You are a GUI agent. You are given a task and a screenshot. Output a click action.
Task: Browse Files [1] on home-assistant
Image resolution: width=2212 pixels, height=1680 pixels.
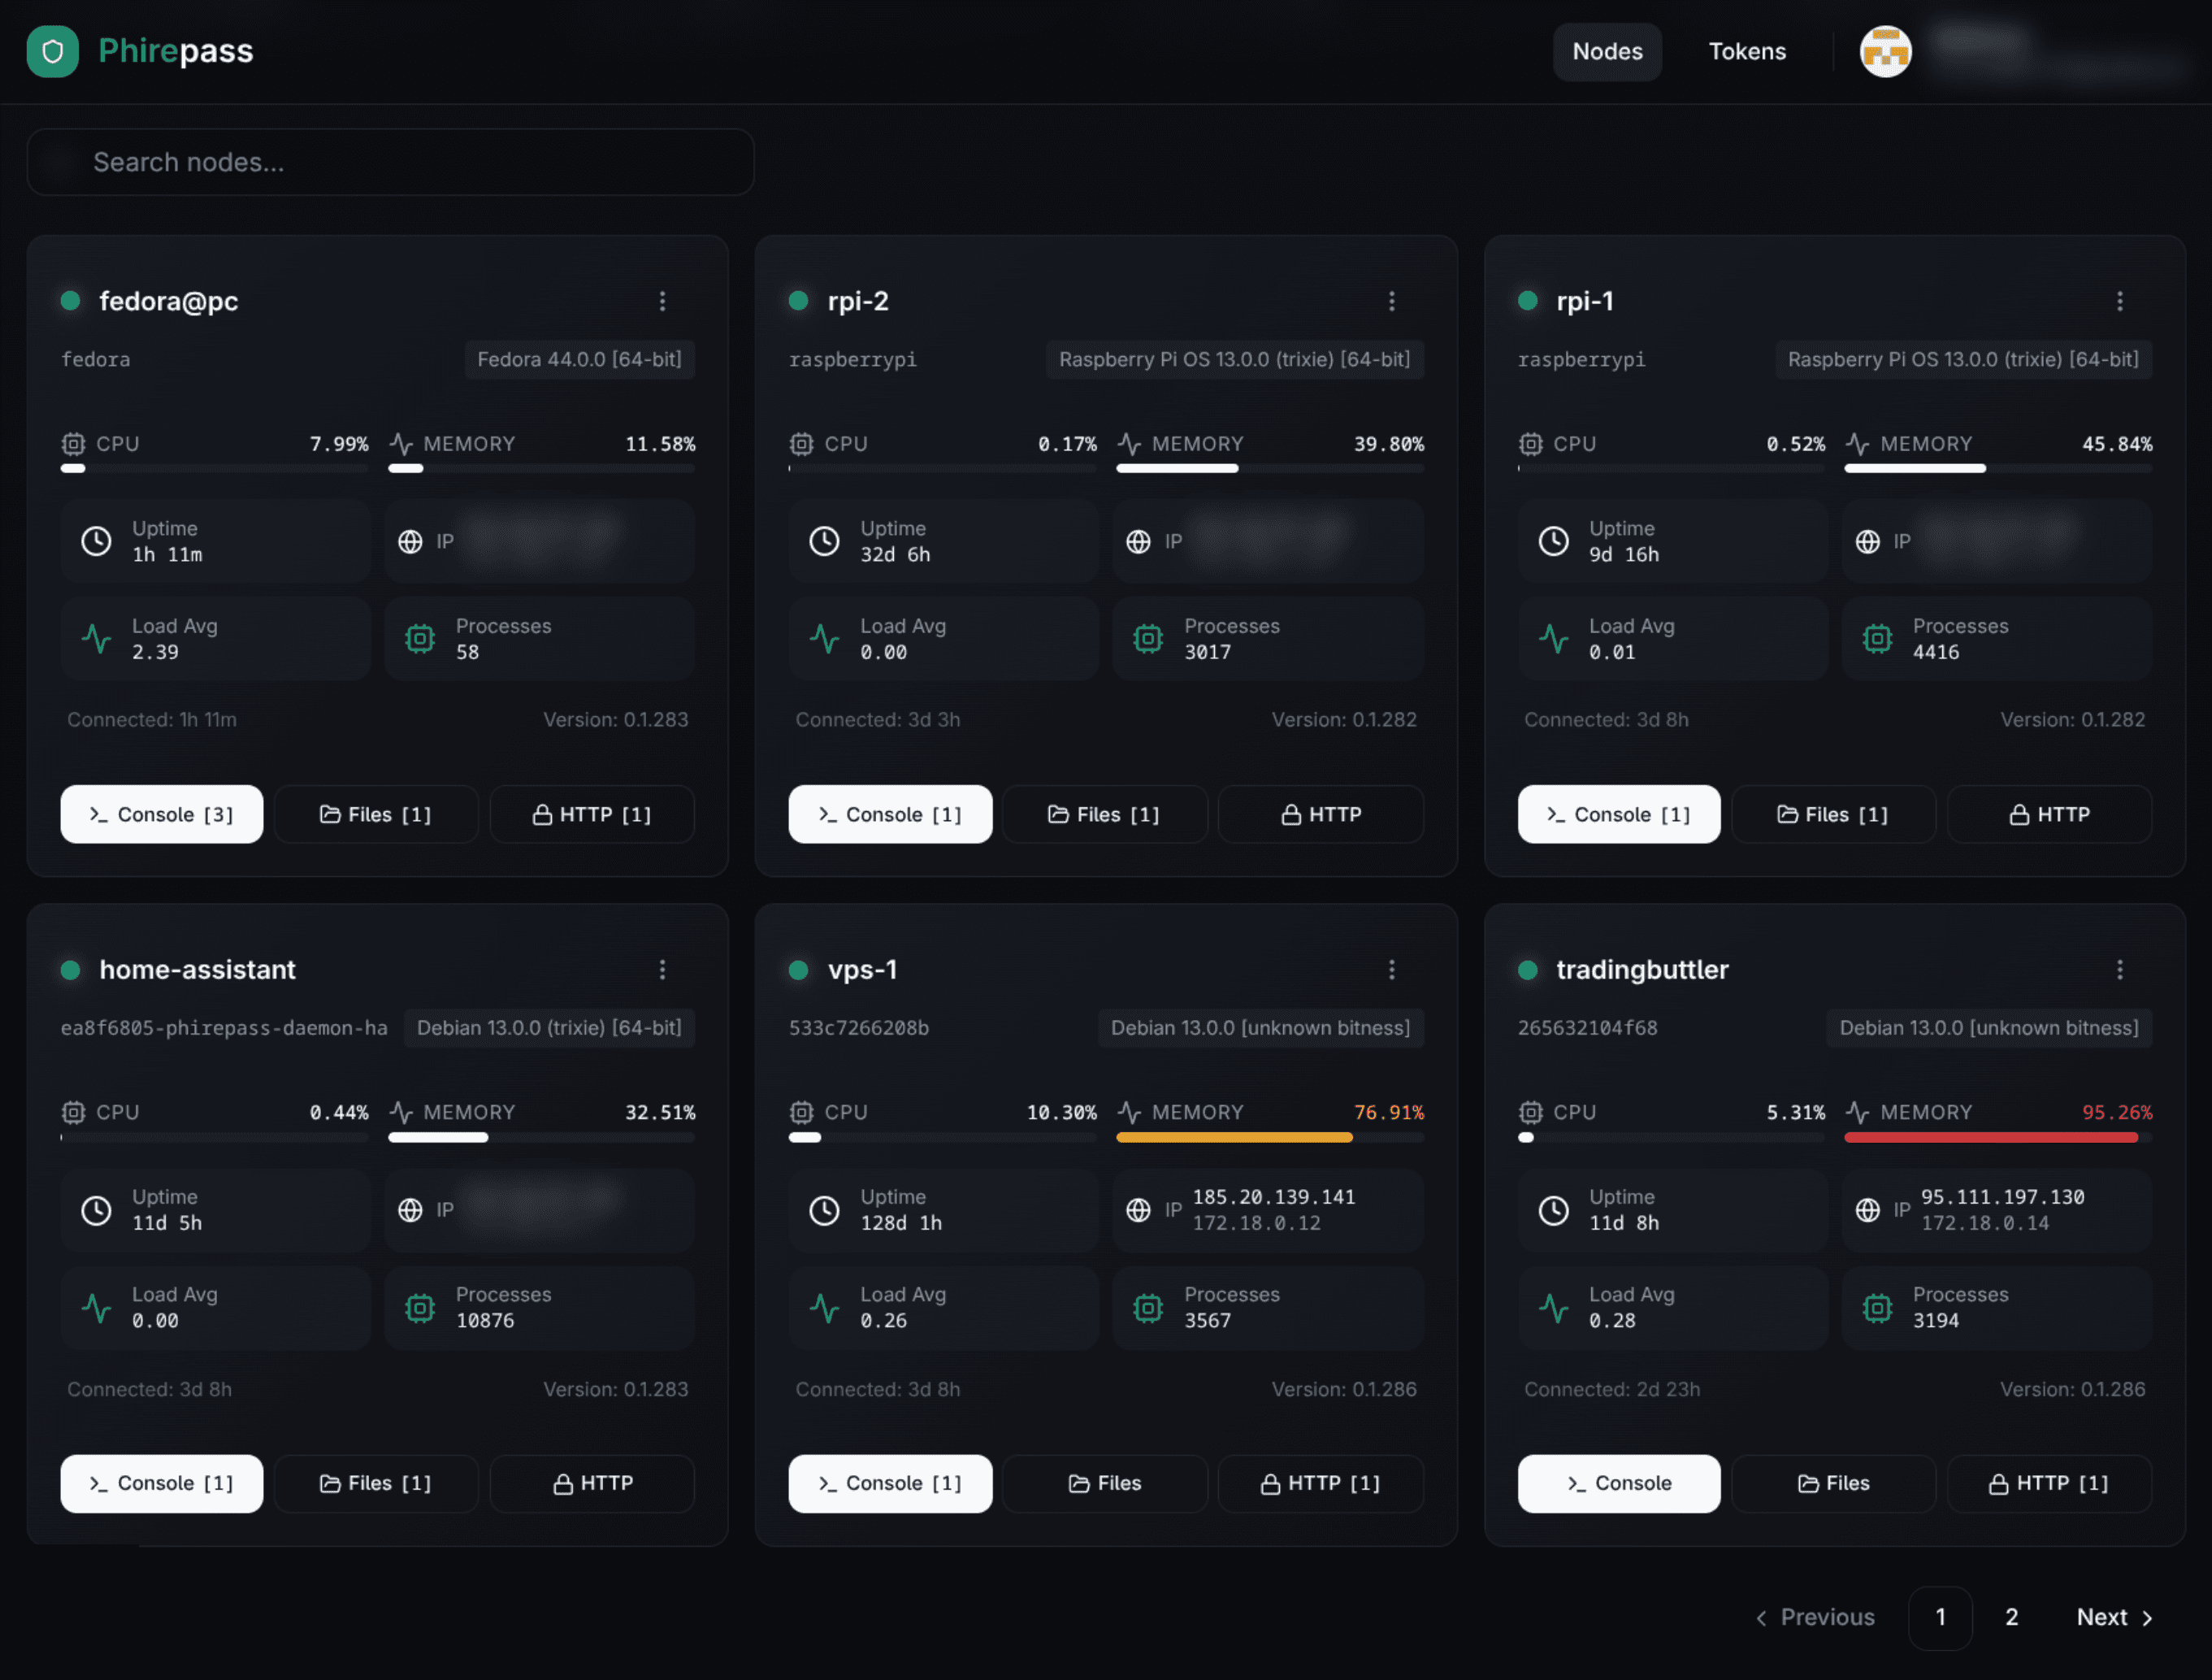376,1483
